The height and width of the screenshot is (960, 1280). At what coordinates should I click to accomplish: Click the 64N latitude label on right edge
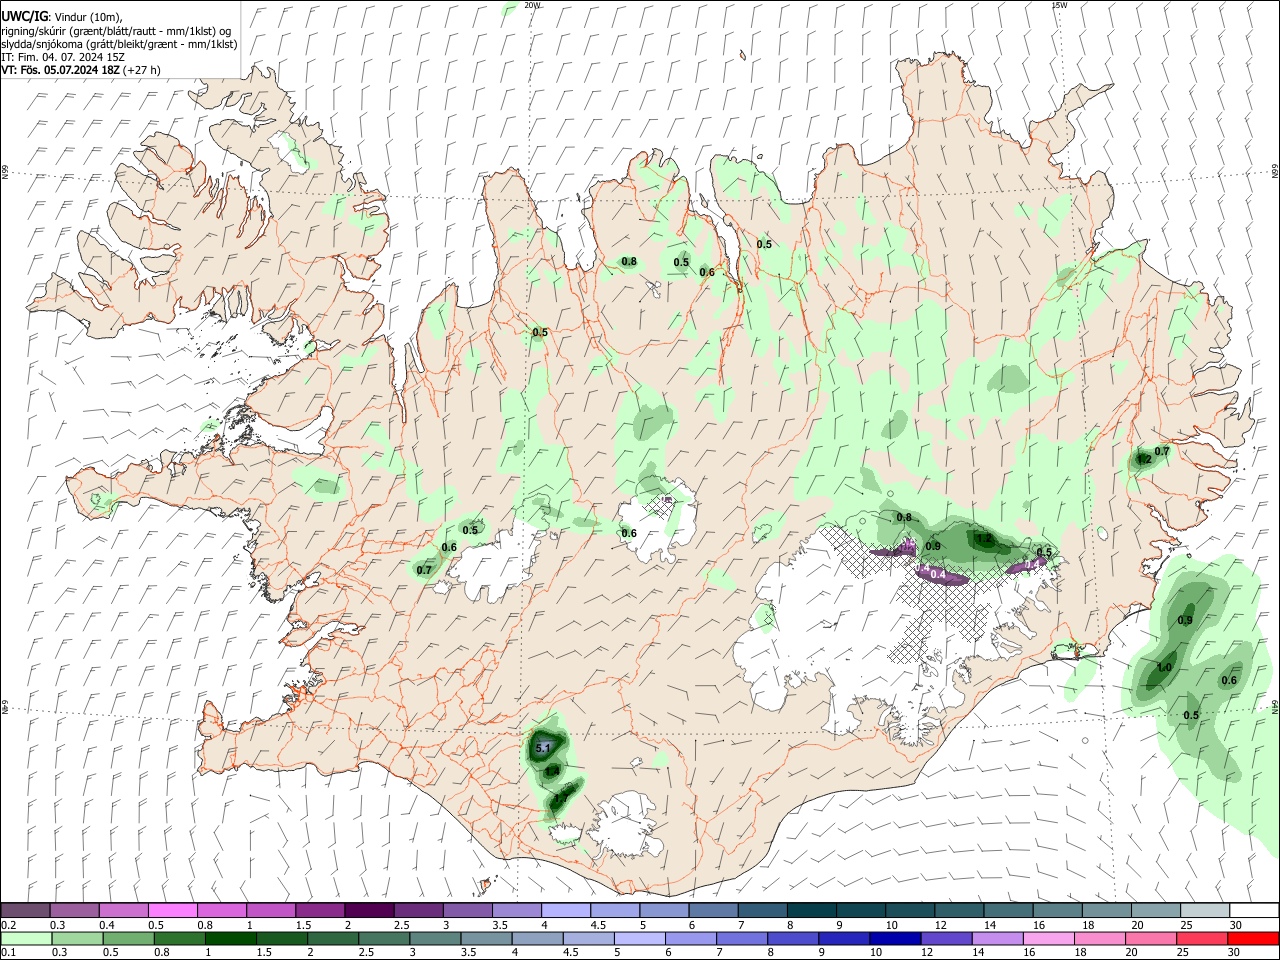point(1275,706)
